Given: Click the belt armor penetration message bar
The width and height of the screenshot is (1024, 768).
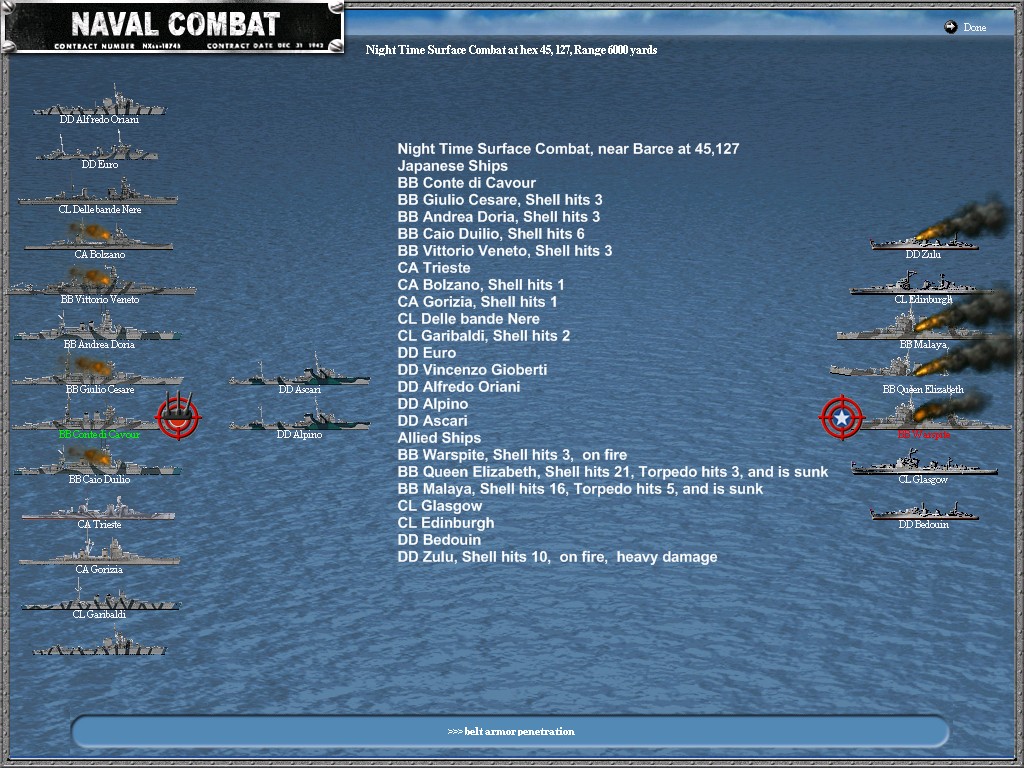Looking at the screenshot, I should coord(511,731).
